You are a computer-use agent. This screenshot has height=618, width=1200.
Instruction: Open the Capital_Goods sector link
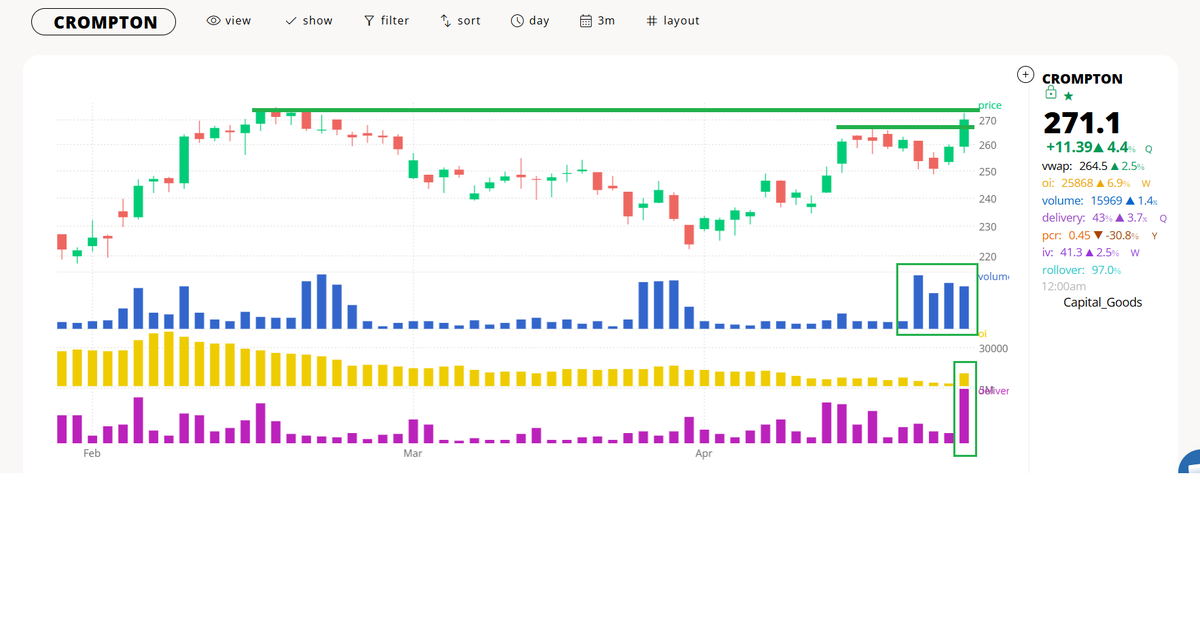point(1102,302)
